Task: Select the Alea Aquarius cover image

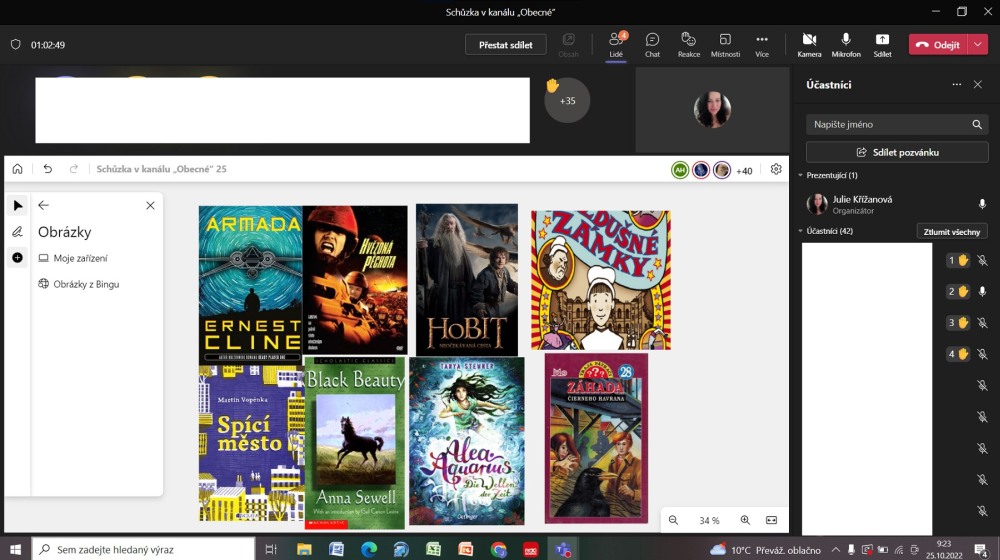Action: (x=467, y=441)
